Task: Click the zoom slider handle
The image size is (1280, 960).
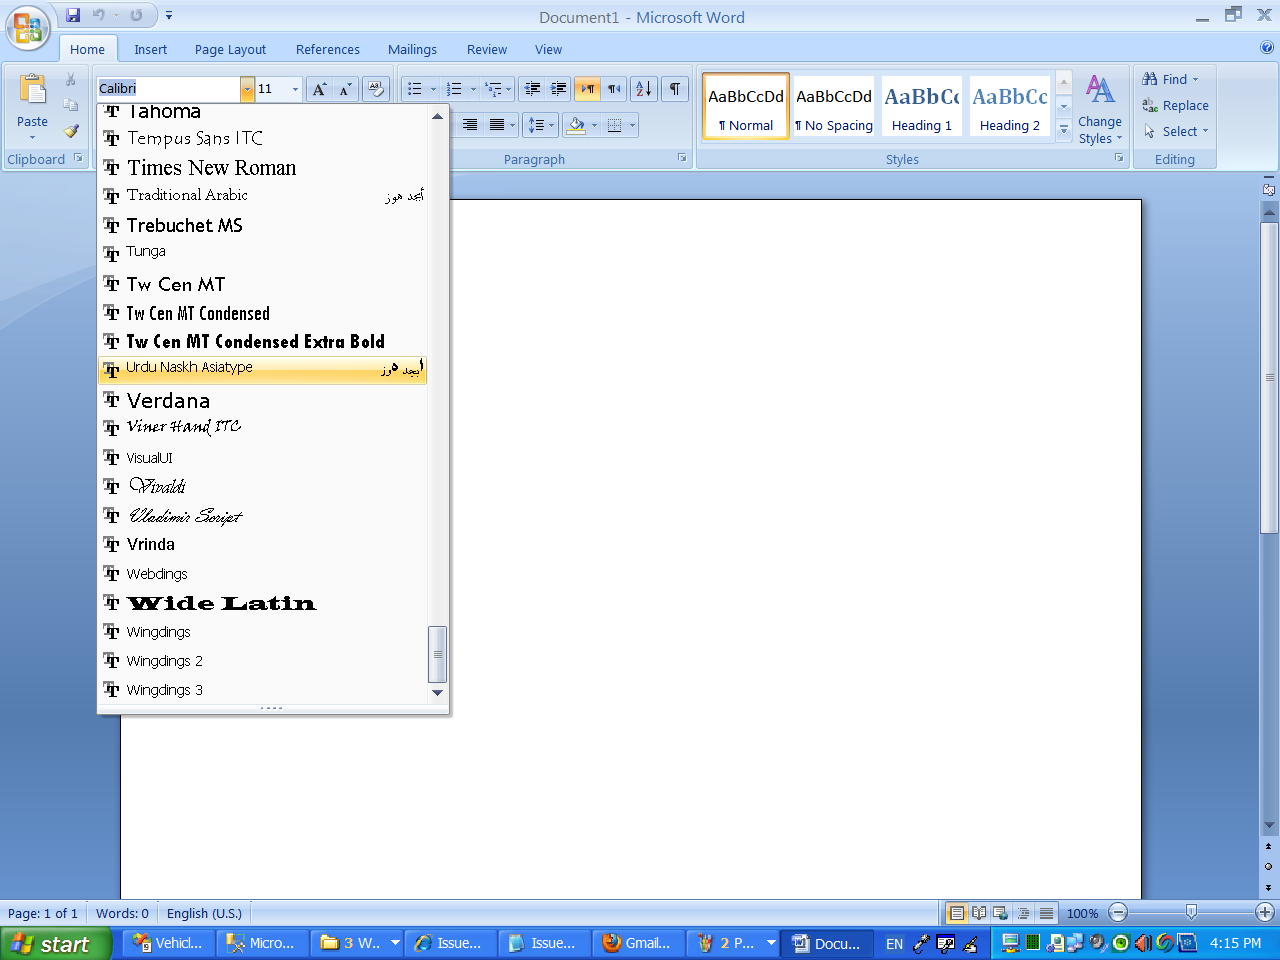Action: click(1191, 912)
